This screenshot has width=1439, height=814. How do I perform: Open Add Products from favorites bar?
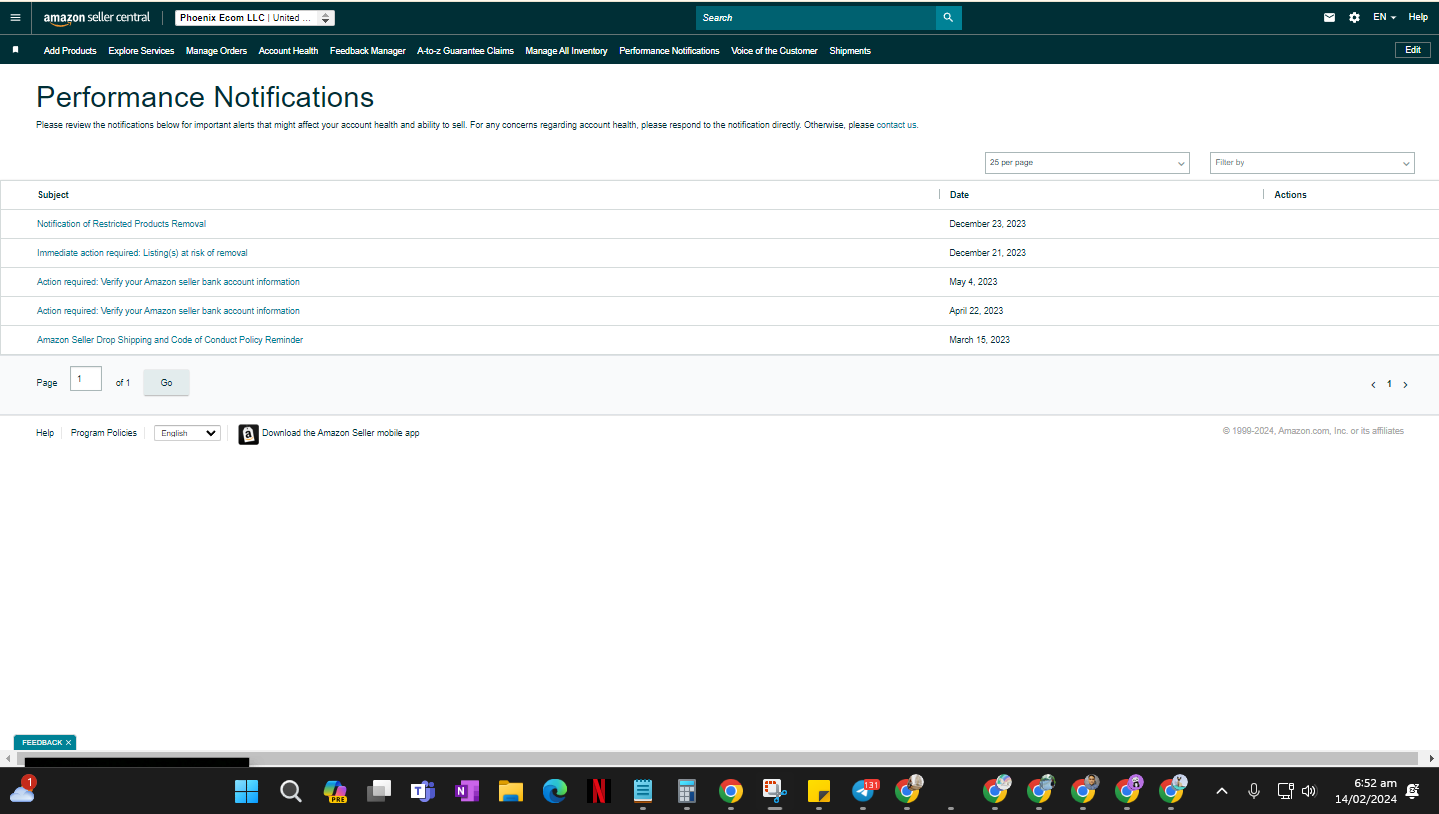[70, 51]
